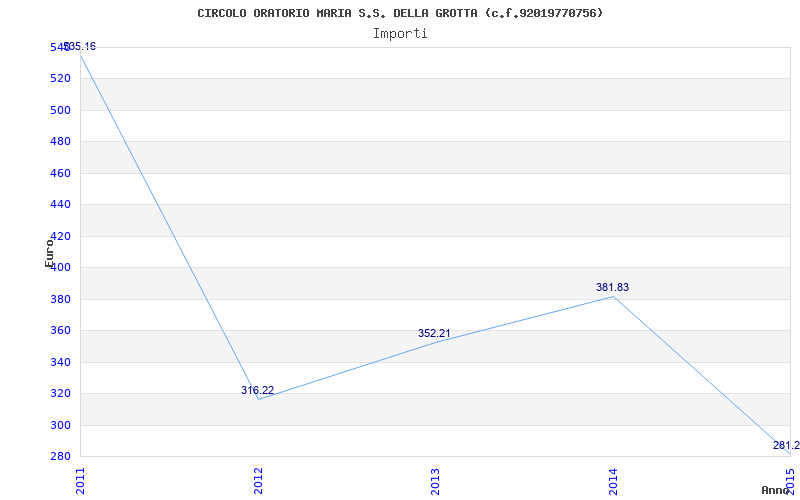Image resolution: width=800 pixels, height=500 pixels.
Task: Click the 520 y-axis value
Action: [59, 79]
